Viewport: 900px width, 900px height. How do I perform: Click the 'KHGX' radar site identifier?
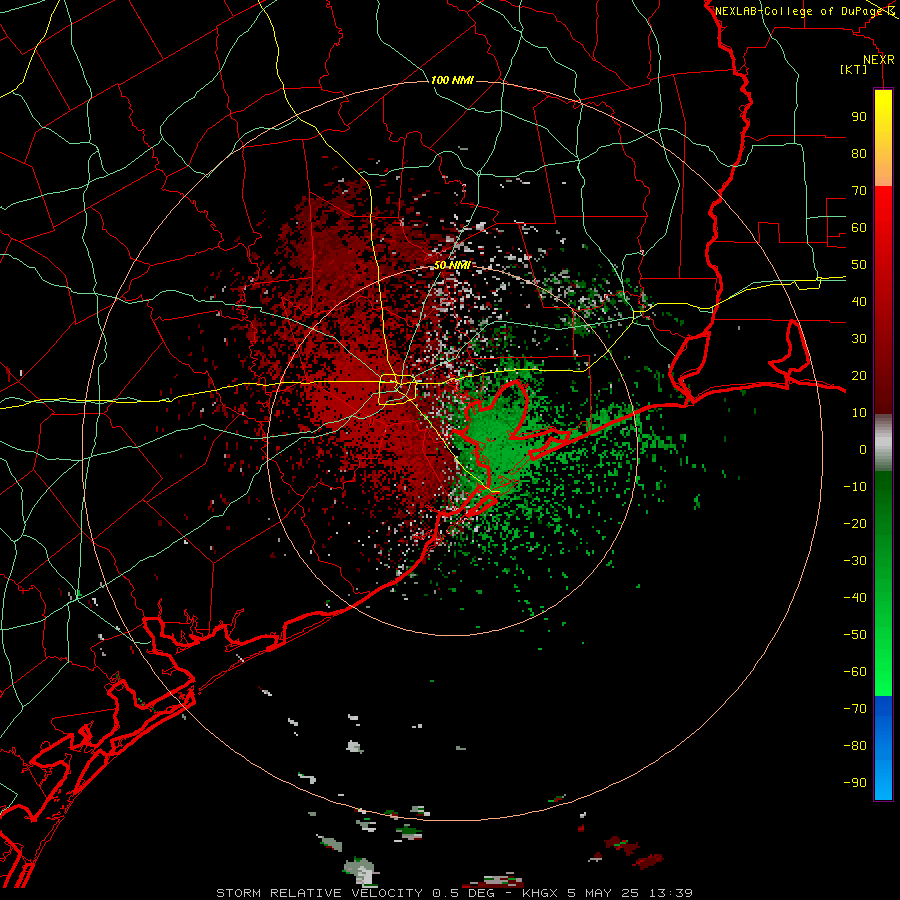(x=540, y=893)
